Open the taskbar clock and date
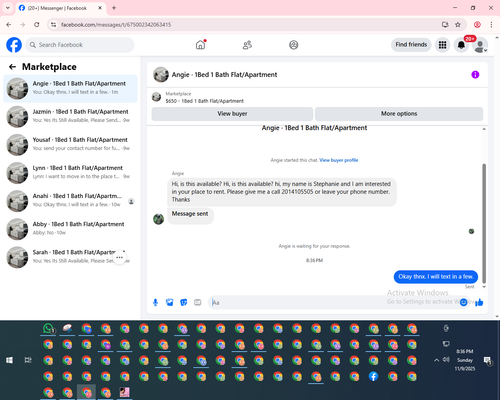The height and width of the screenshot is (400, 500). coord(464,360)
